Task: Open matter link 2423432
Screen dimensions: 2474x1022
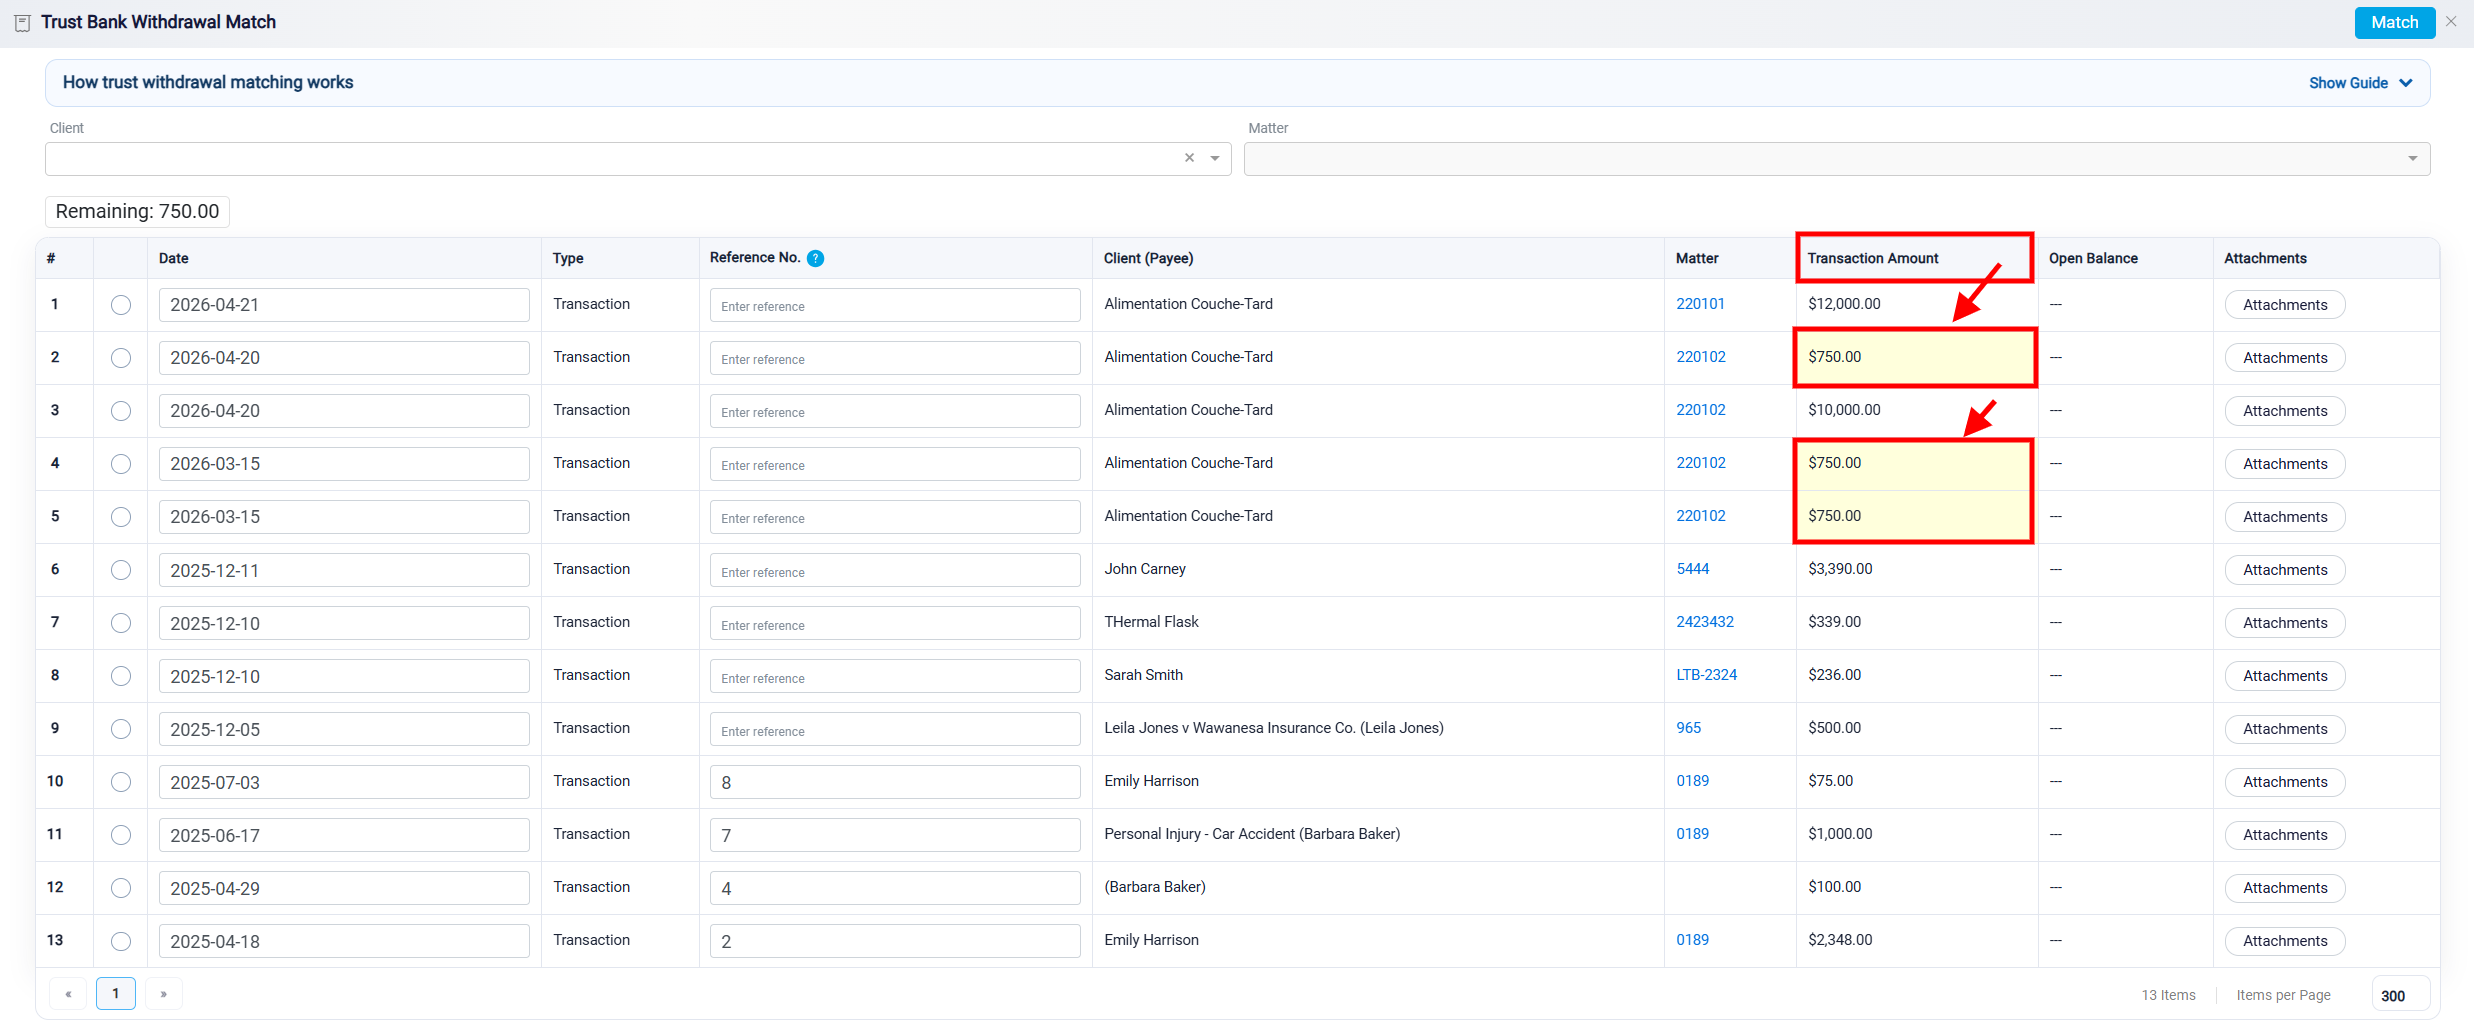Action: (x=1705, y=622)
